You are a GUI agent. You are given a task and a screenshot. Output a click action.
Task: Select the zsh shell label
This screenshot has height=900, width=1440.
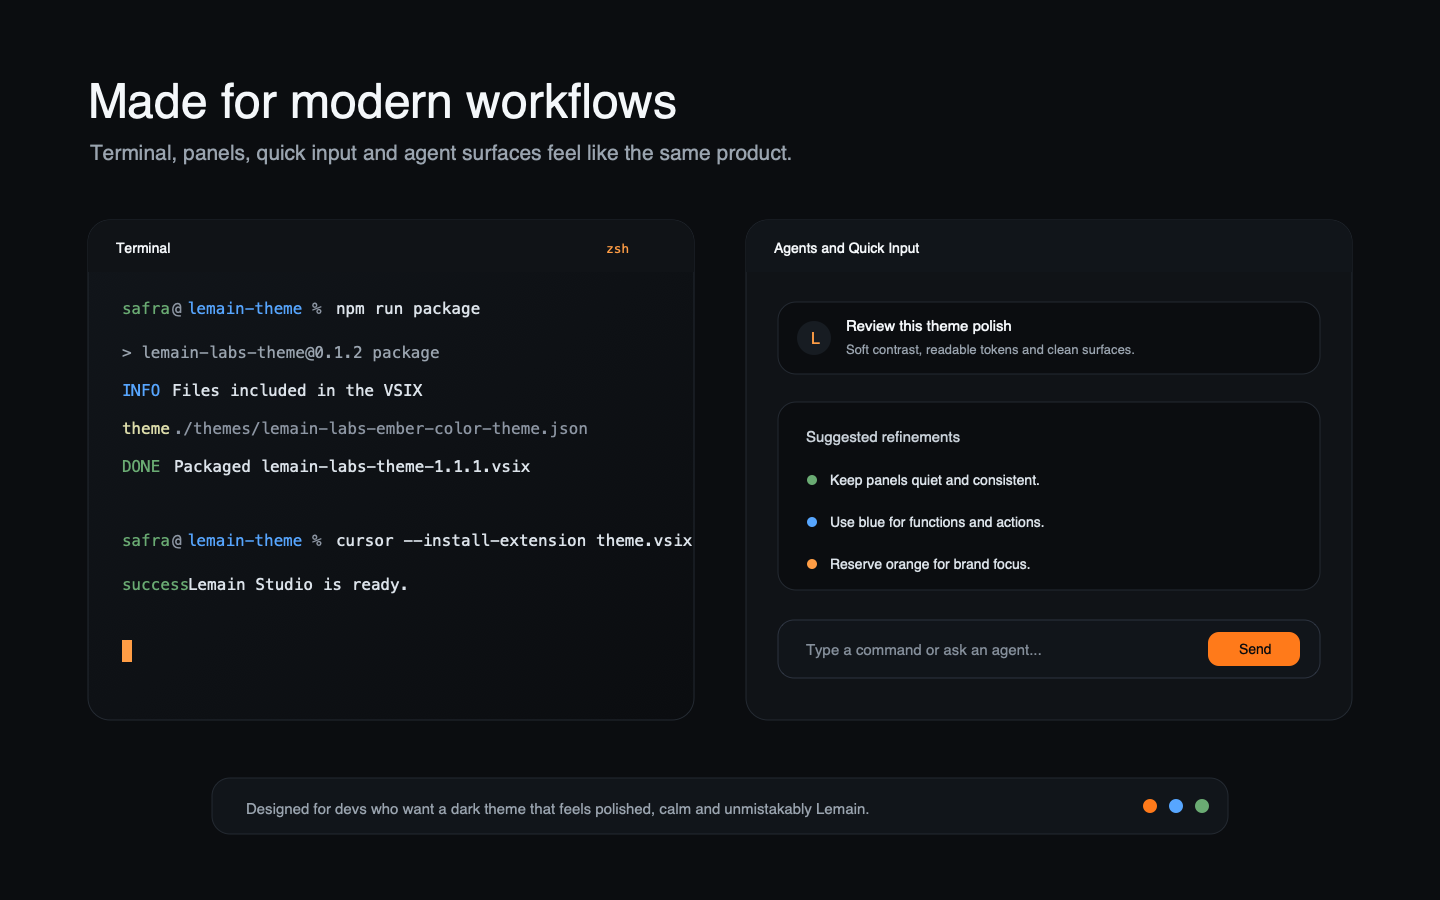point(617,249)
